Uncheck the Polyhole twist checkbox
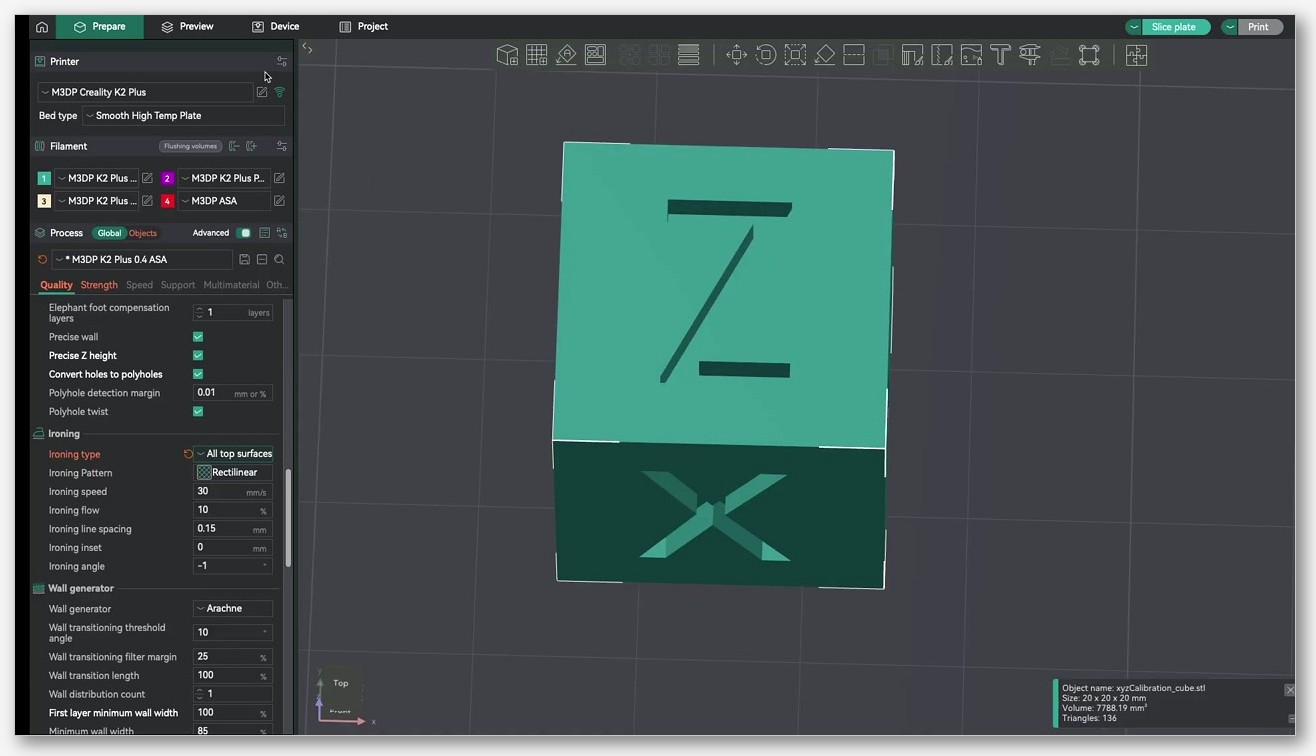 [198, 411]
